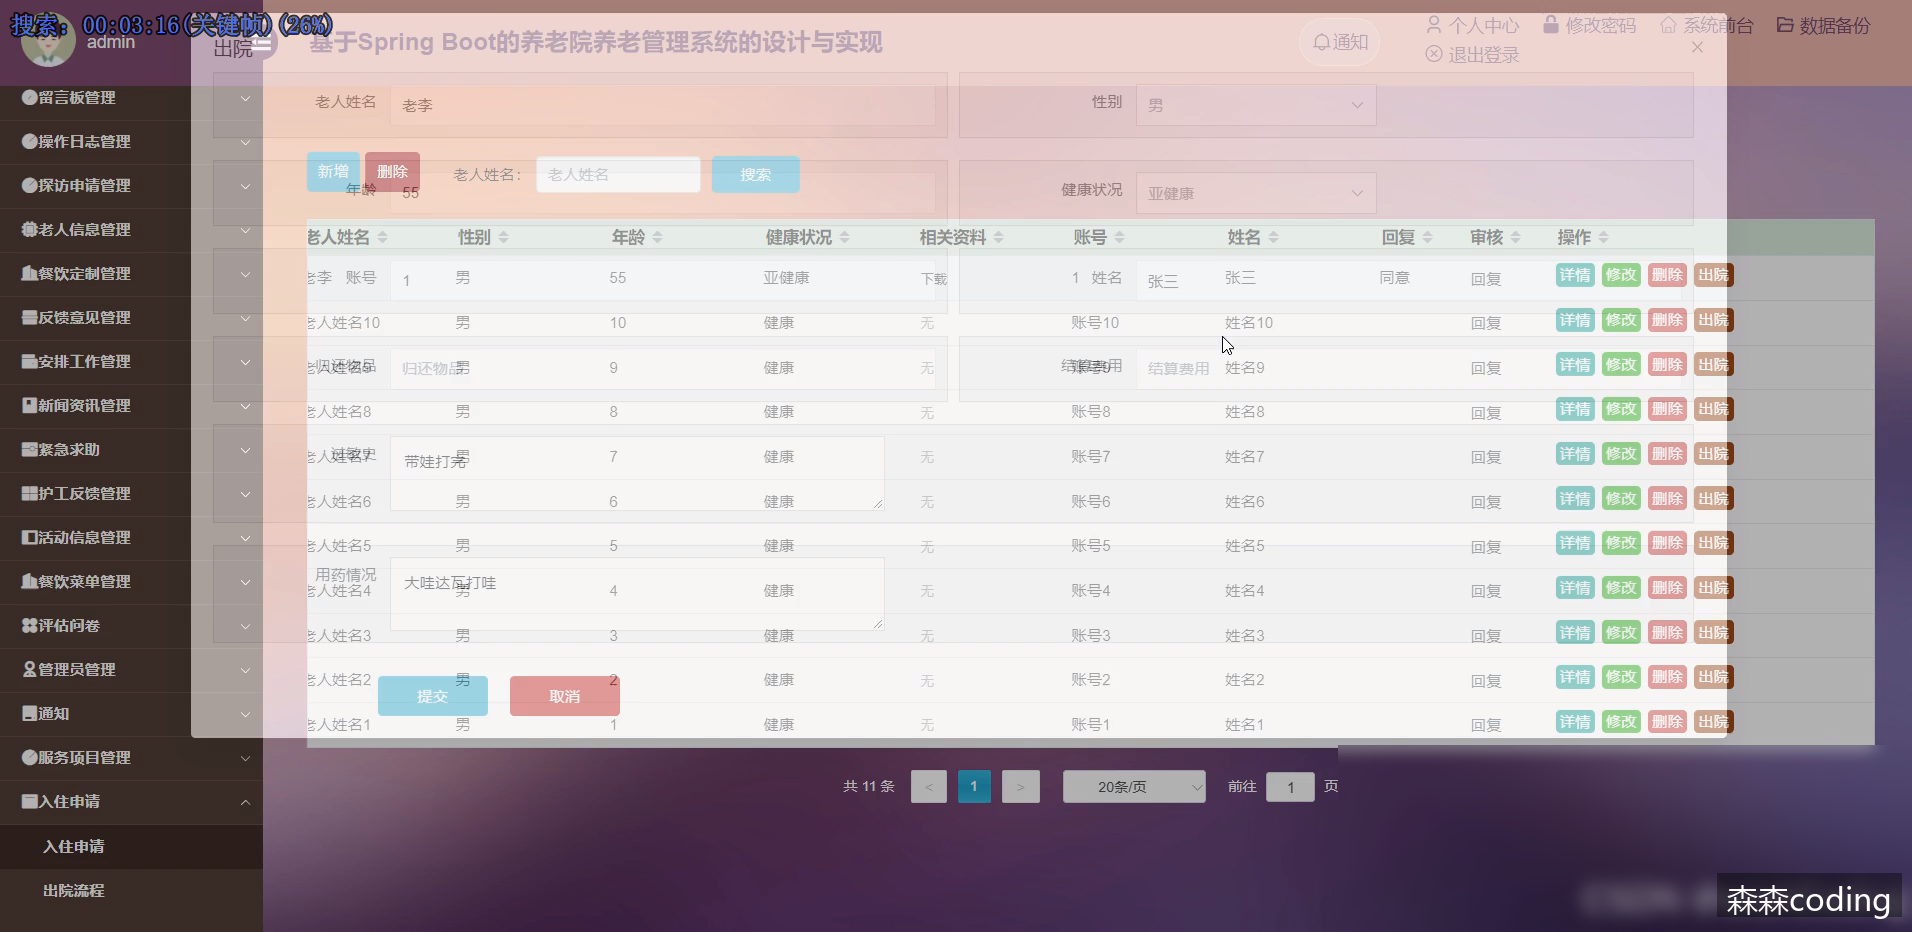The width and height of the screenshot is (1912, 932).
Task: Click 回复 in the 姓名7 row
Action: click(x=1486, y=457)
